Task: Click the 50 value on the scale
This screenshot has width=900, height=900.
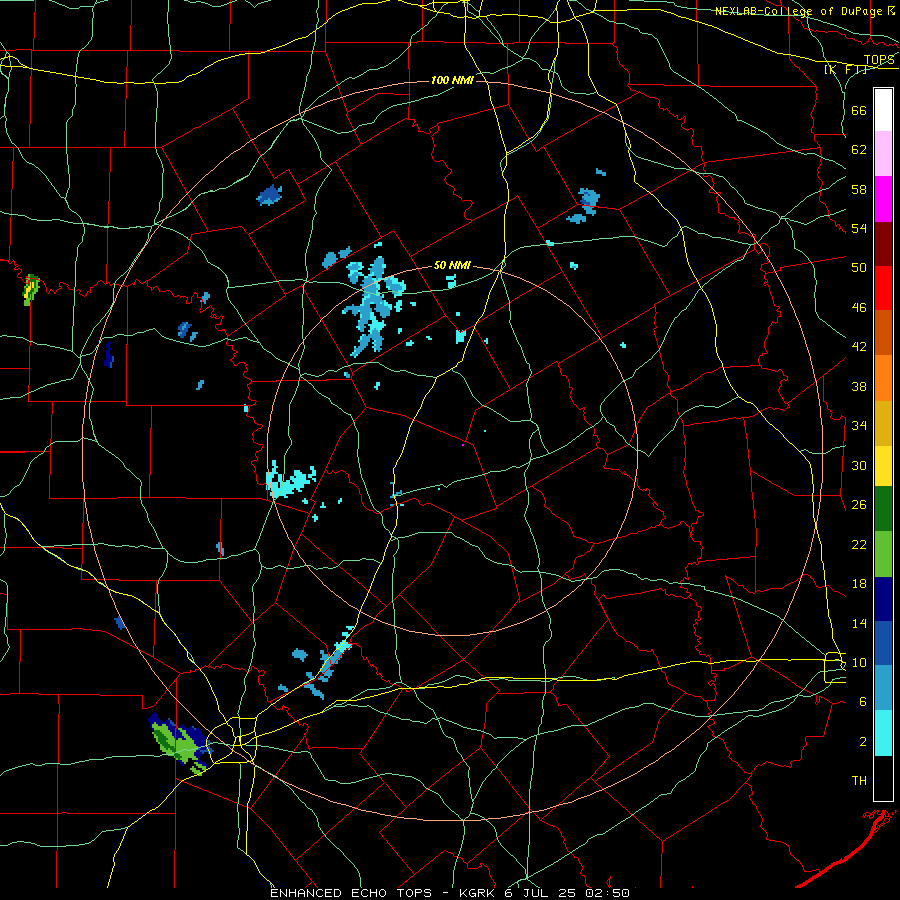Action: pos(859,268)
